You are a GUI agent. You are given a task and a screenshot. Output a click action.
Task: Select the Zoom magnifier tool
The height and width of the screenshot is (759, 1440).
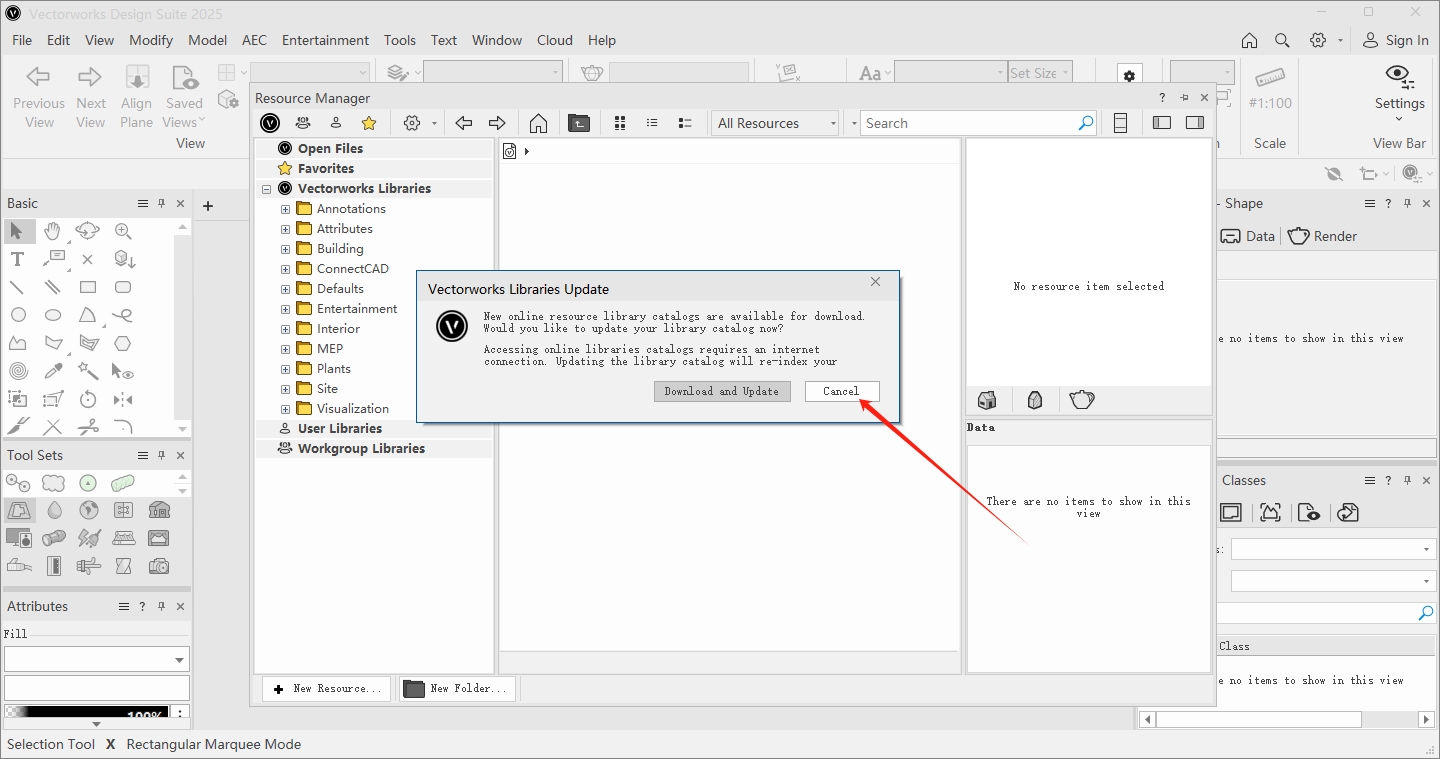pyautogui.click(x=123, y=231)
